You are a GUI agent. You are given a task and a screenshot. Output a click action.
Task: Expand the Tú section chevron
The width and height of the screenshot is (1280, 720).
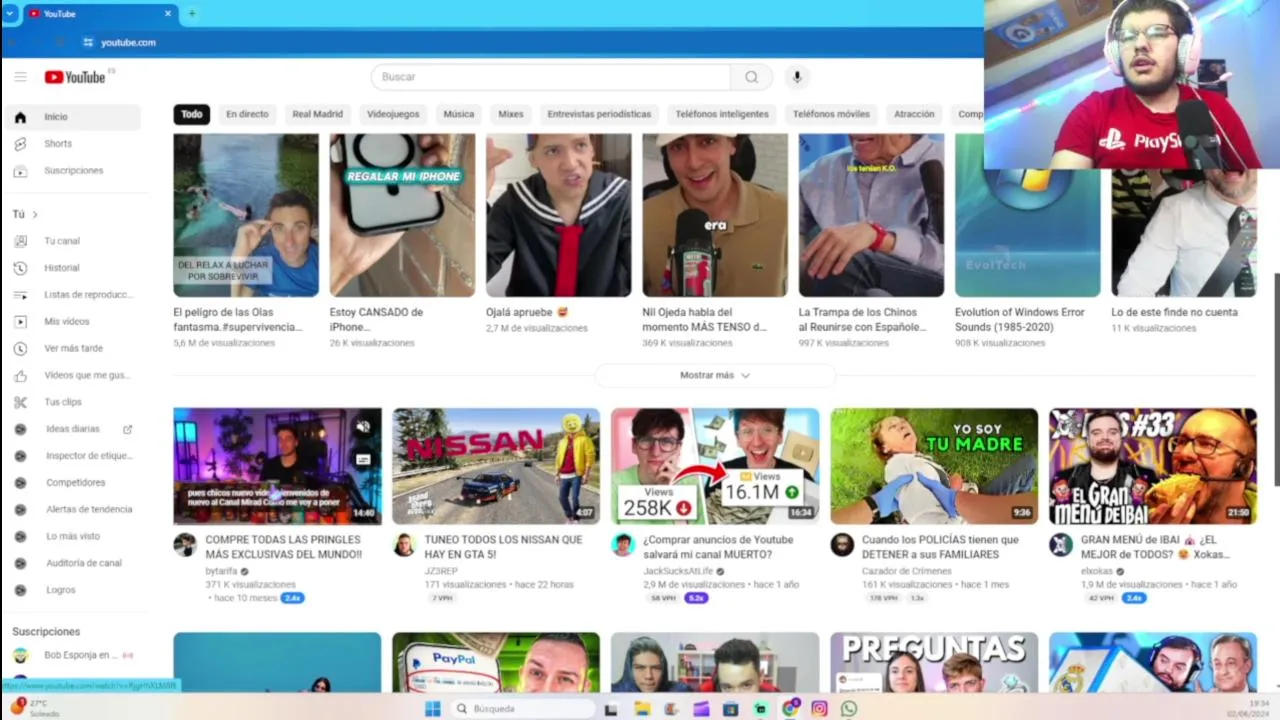pyautogui.click(x=35, y=215)
